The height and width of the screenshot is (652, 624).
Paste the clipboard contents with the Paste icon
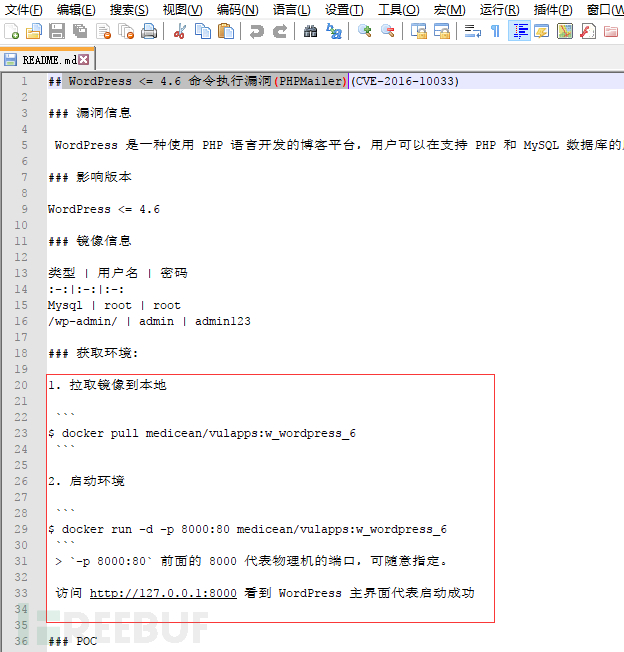tap(226, 31)
